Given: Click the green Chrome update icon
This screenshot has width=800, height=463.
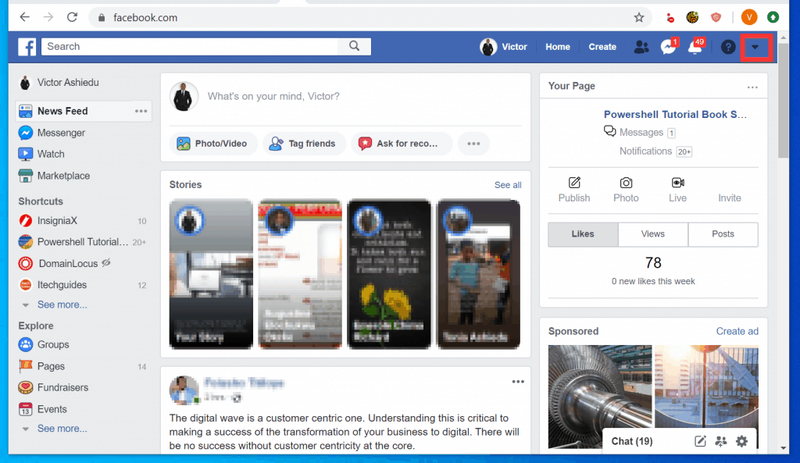Looking at the screenshot, I should tap(773, 17).
